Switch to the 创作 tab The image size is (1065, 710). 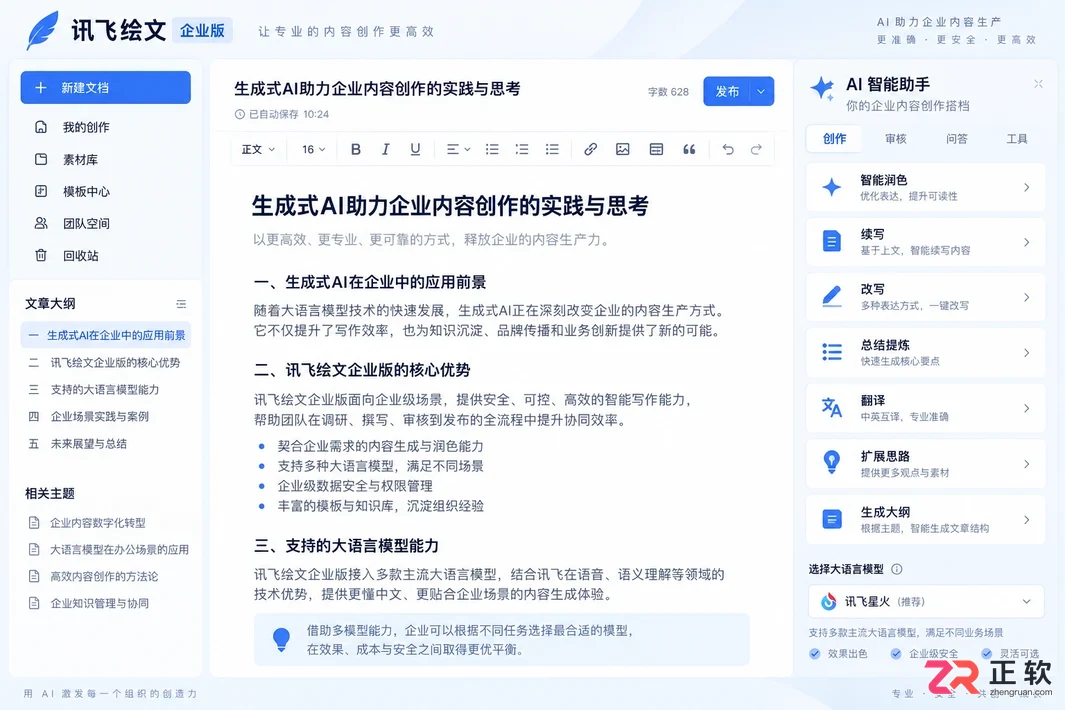[x=834, y=139]
